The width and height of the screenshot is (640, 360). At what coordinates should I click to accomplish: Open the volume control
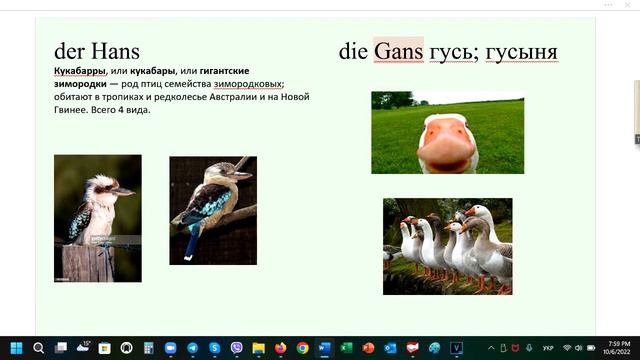coord(578,348)
